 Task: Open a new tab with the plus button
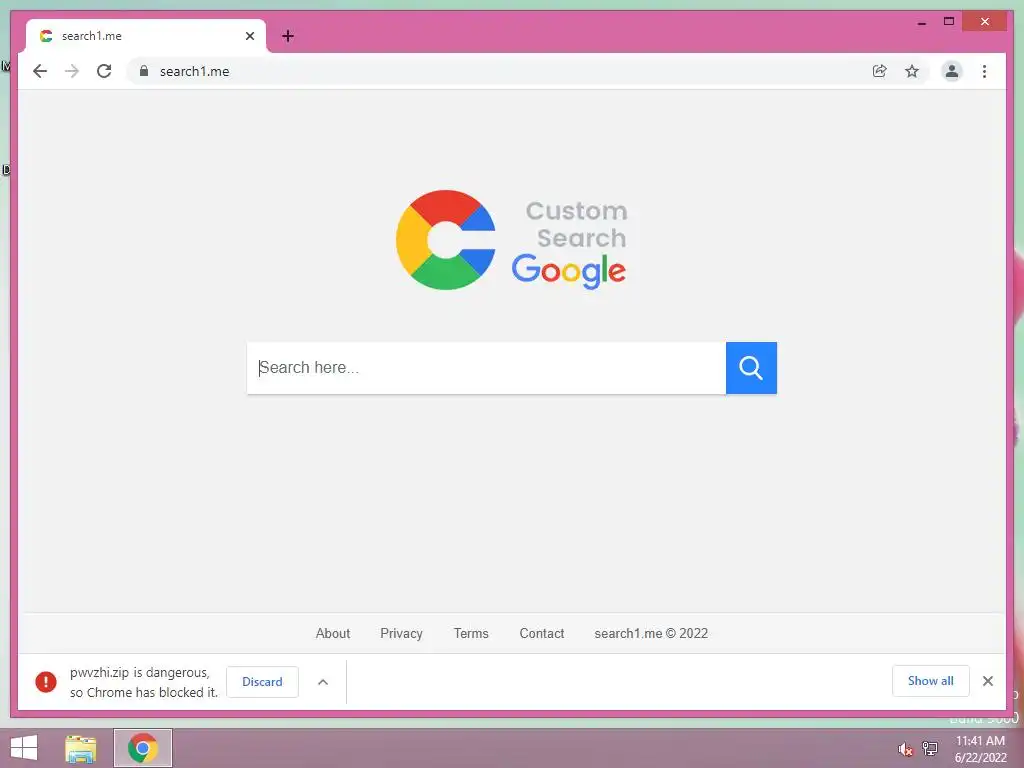tap(287, 36)
